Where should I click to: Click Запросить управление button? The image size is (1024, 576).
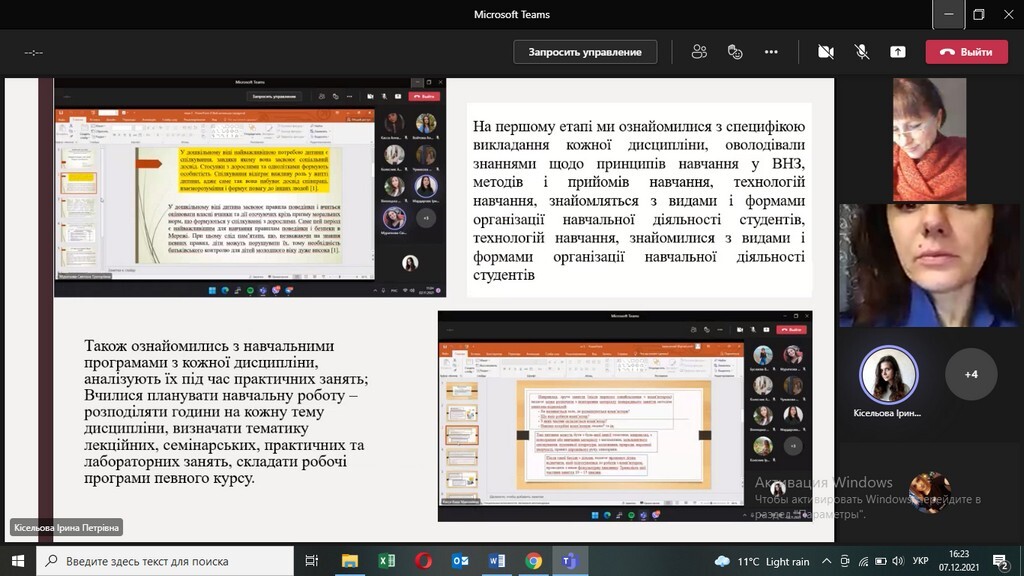point(585,52)
